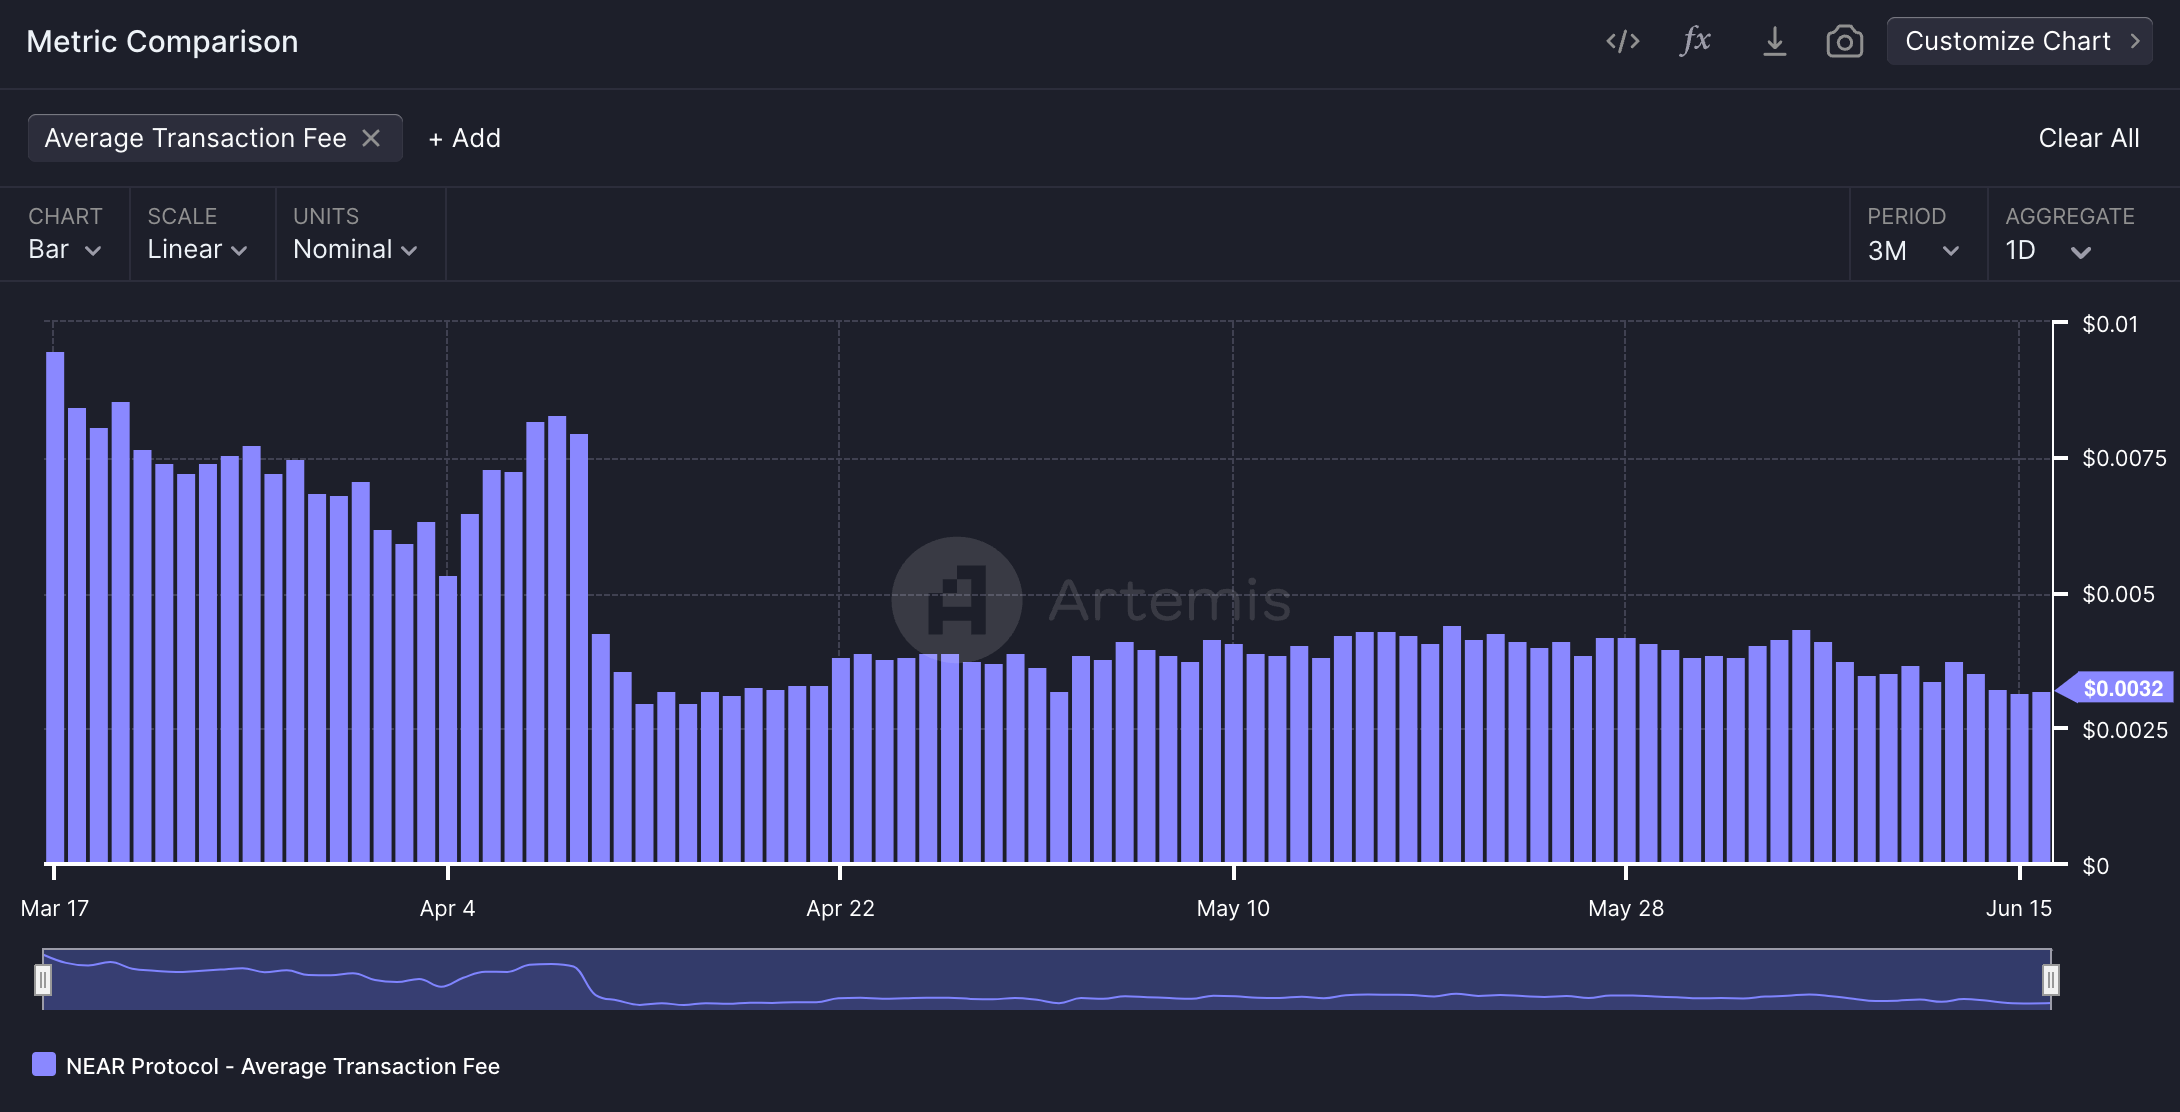Screen dimensions: 2180x1112
Task: Grab the right range slider handle
Action: point(2050,979)
